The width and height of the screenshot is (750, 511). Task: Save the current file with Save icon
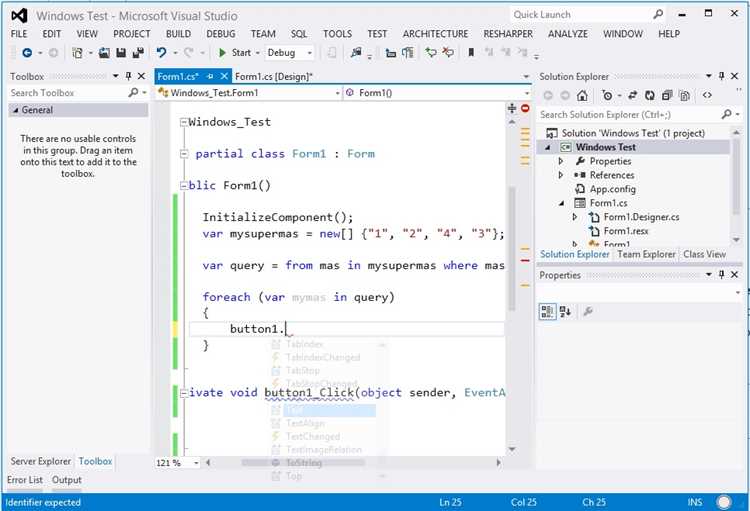121,53
